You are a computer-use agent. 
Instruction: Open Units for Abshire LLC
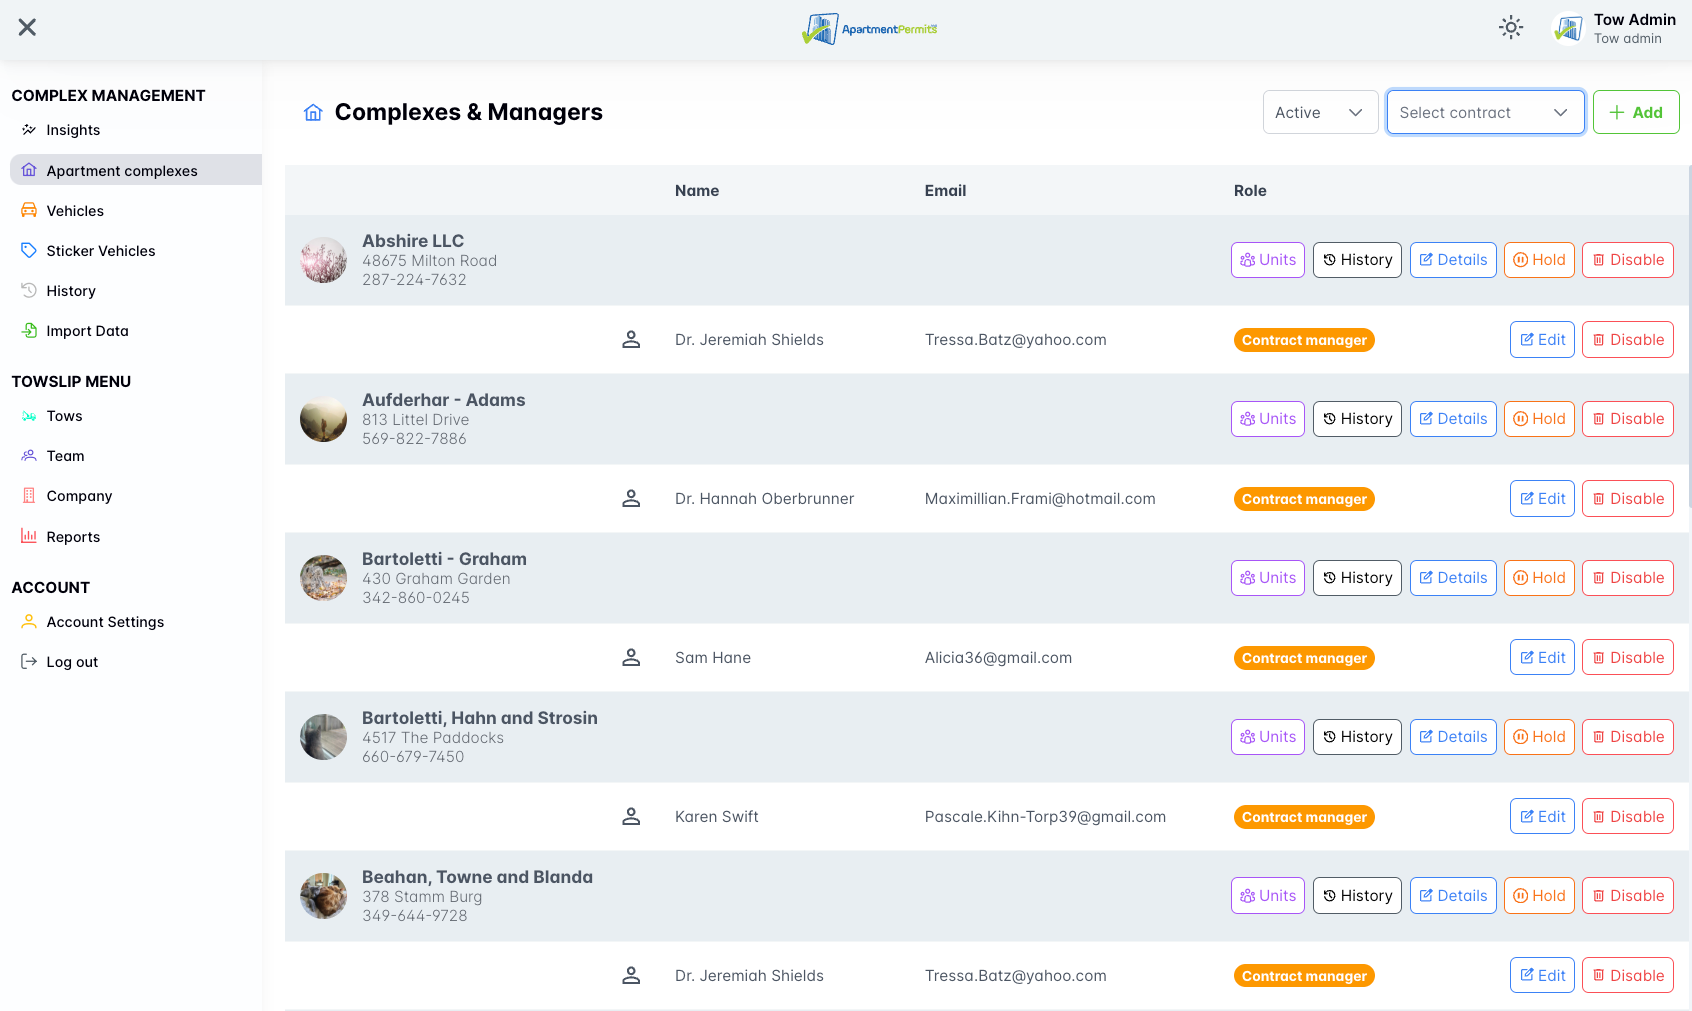1267,260
